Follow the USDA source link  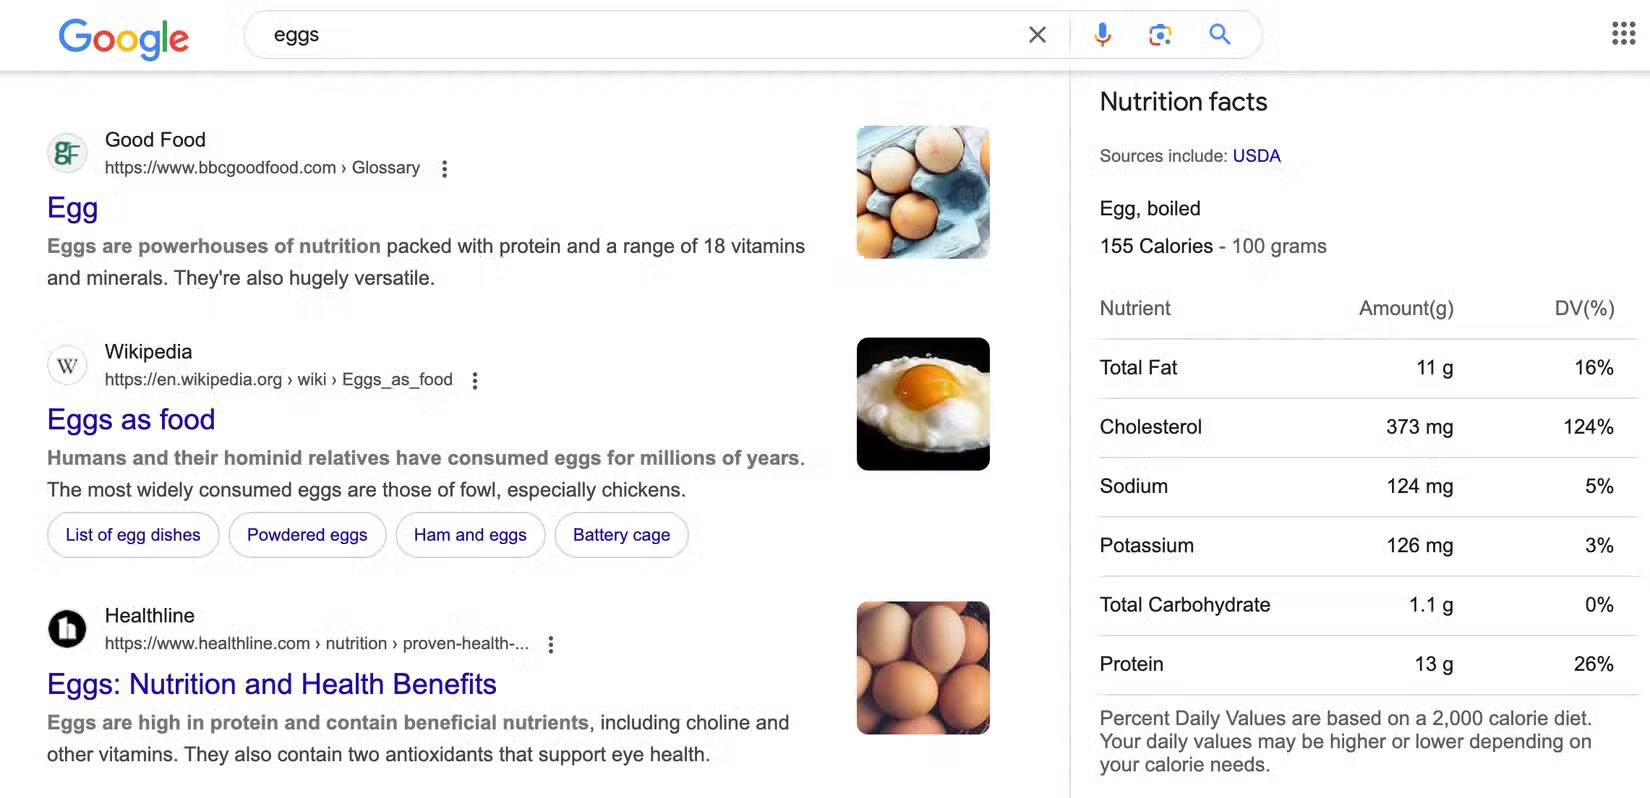tap(1256, 156)
